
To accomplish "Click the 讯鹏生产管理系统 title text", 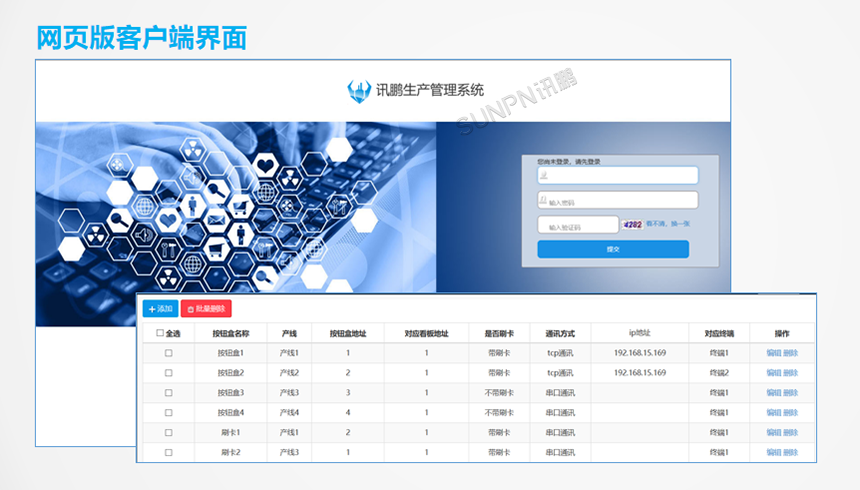I will click(429, 91).
